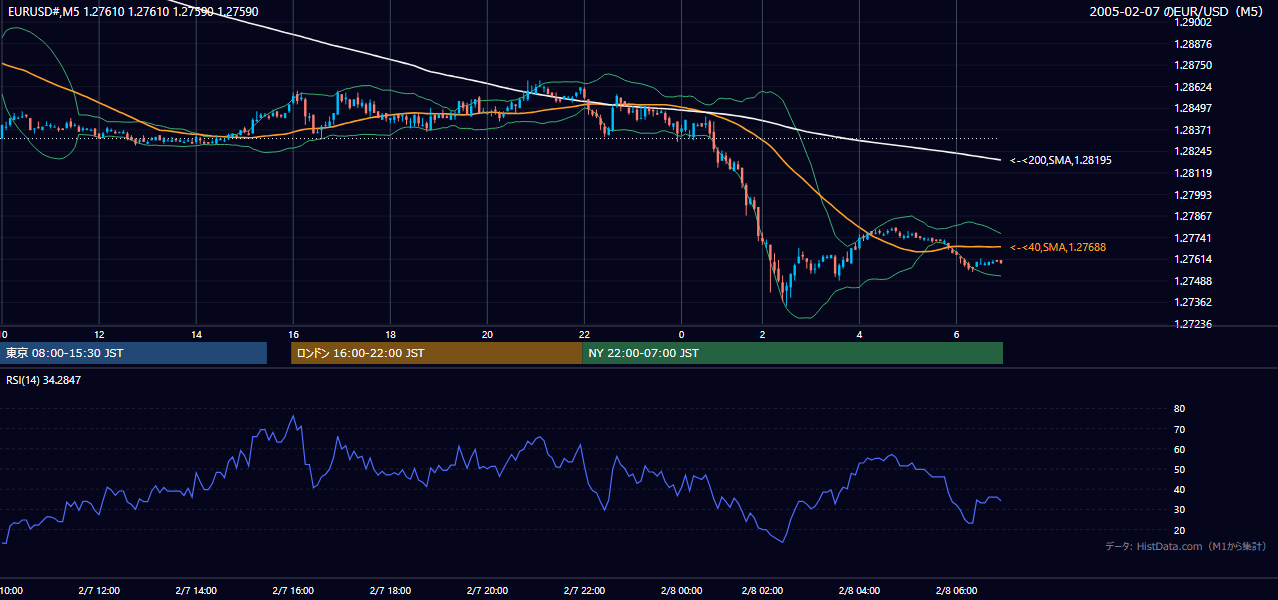
Task: Click RSI scale value 80
Action: tap(1179, 409)
